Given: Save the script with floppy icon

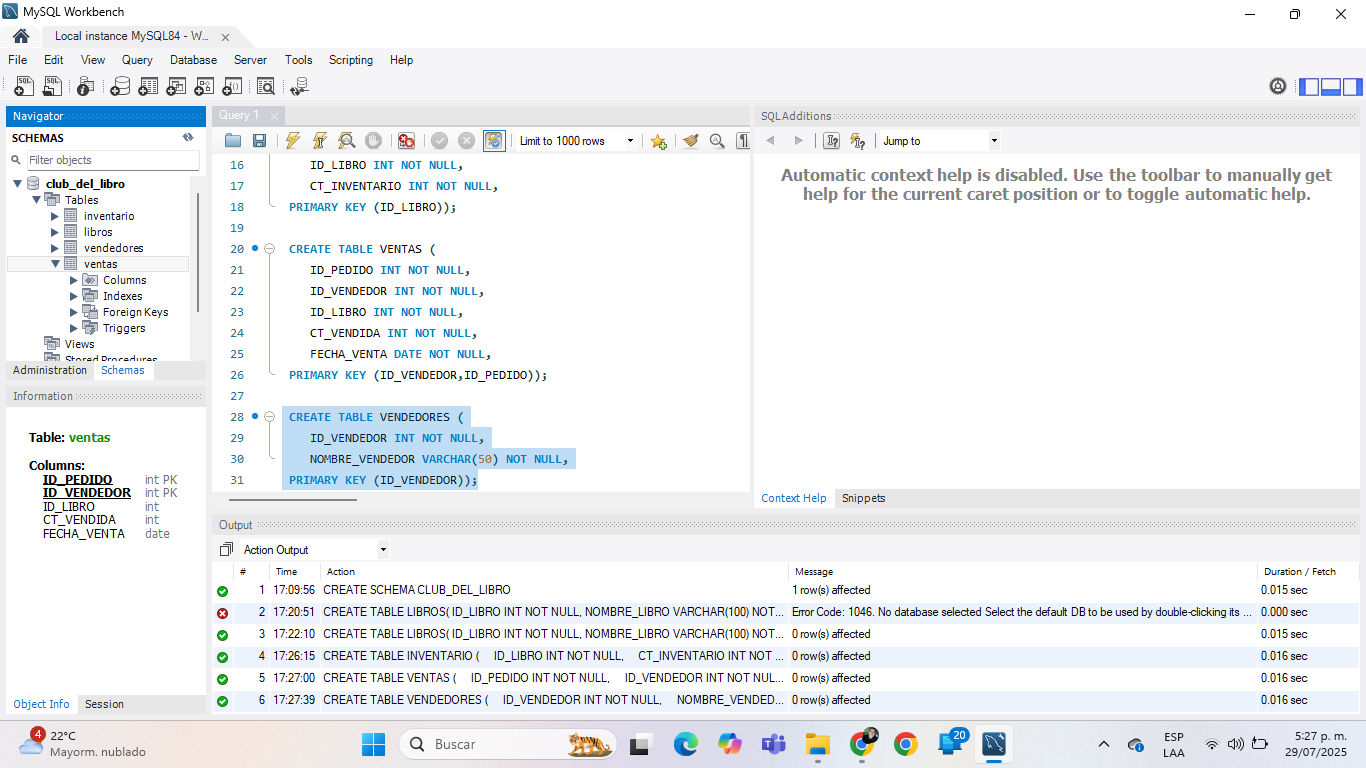Looking at the screenshot, I should (x=259, y=141).
